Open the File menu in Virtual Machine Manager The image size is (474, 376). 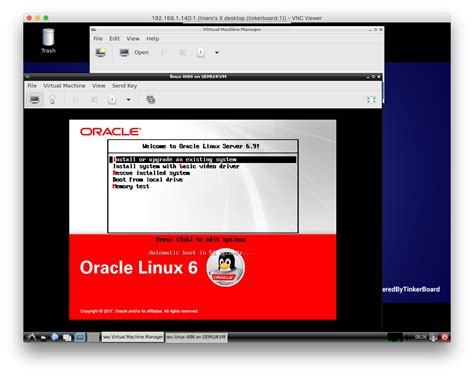coord(98,38)
